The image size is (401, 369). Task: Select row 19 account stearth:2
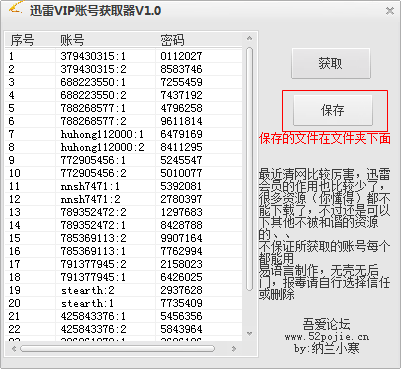88,290
